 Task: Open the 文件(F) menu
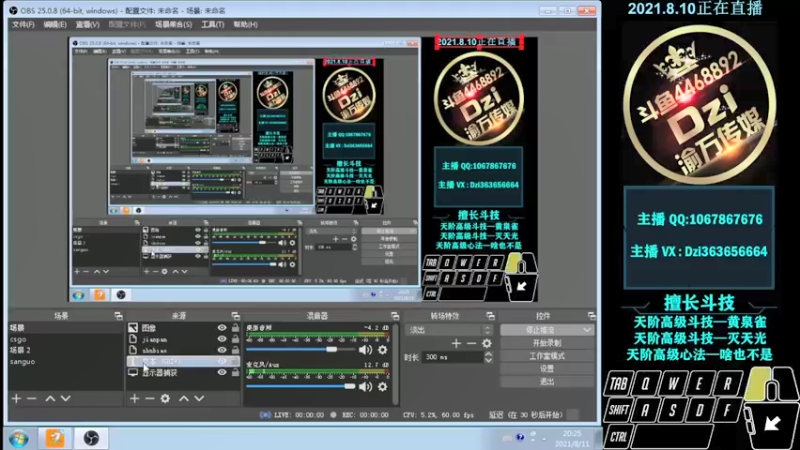(23, 24)
